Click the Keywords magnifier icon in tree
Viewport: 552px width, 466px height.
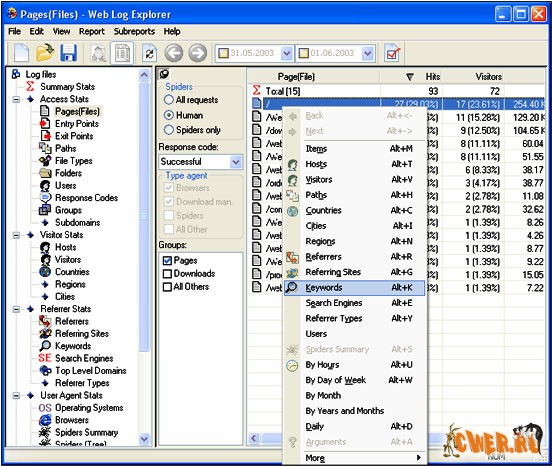pos(45,346)
